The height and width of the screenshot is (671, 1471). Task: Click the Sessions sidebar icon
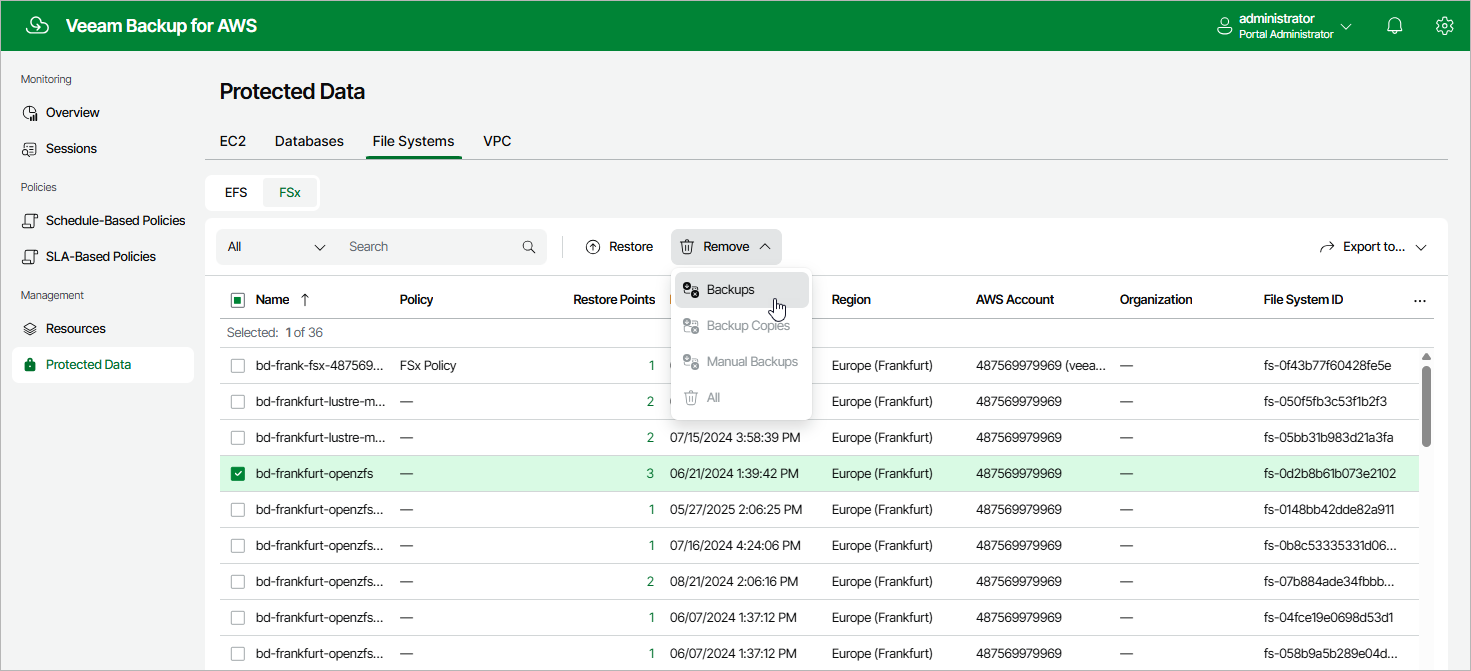pos(30,149)
